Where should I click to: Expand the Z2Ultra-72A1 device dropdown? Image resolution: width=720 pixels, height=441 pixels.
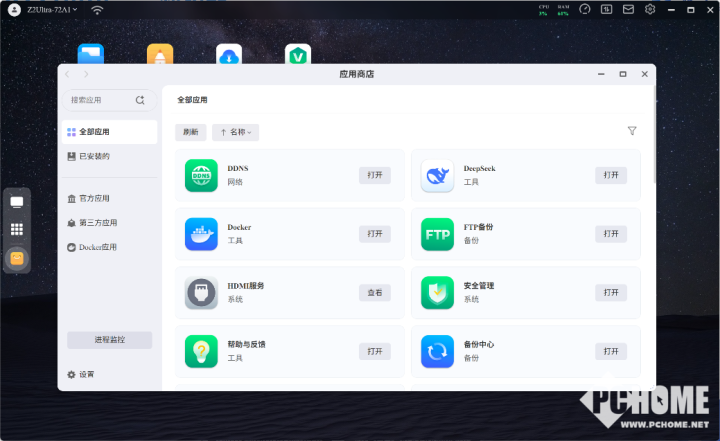pyautogui.click(x=53, y=9)
